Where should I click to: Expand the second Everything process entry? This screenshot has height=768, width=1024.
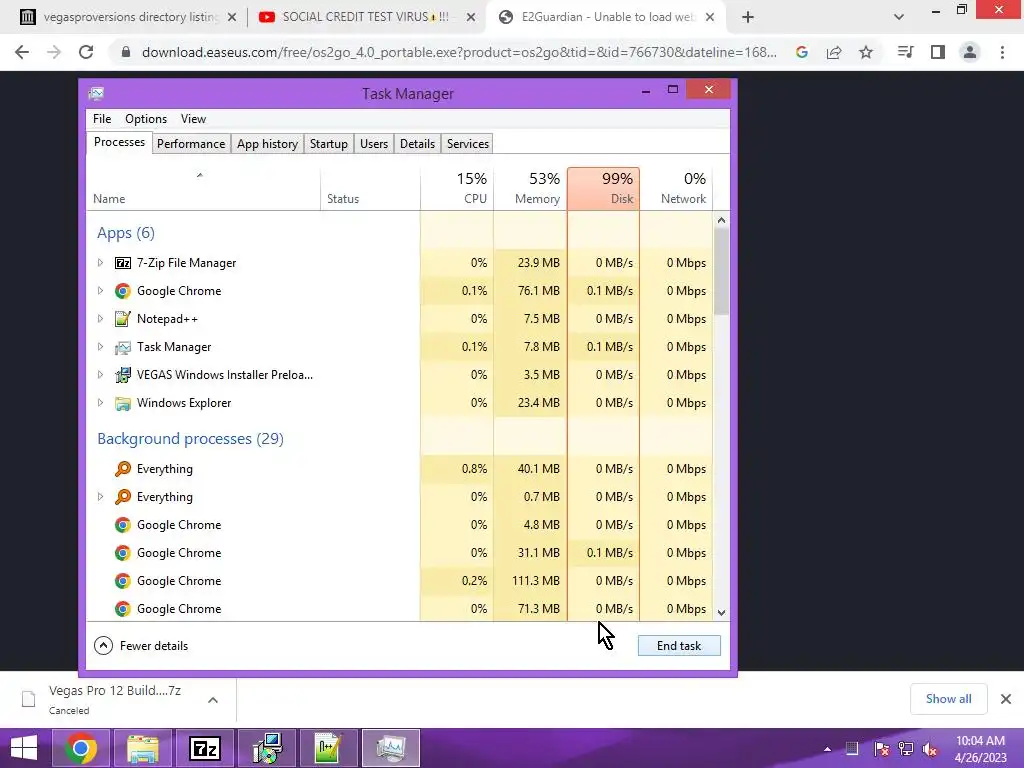pyautogui.click(x=100, y=497)
